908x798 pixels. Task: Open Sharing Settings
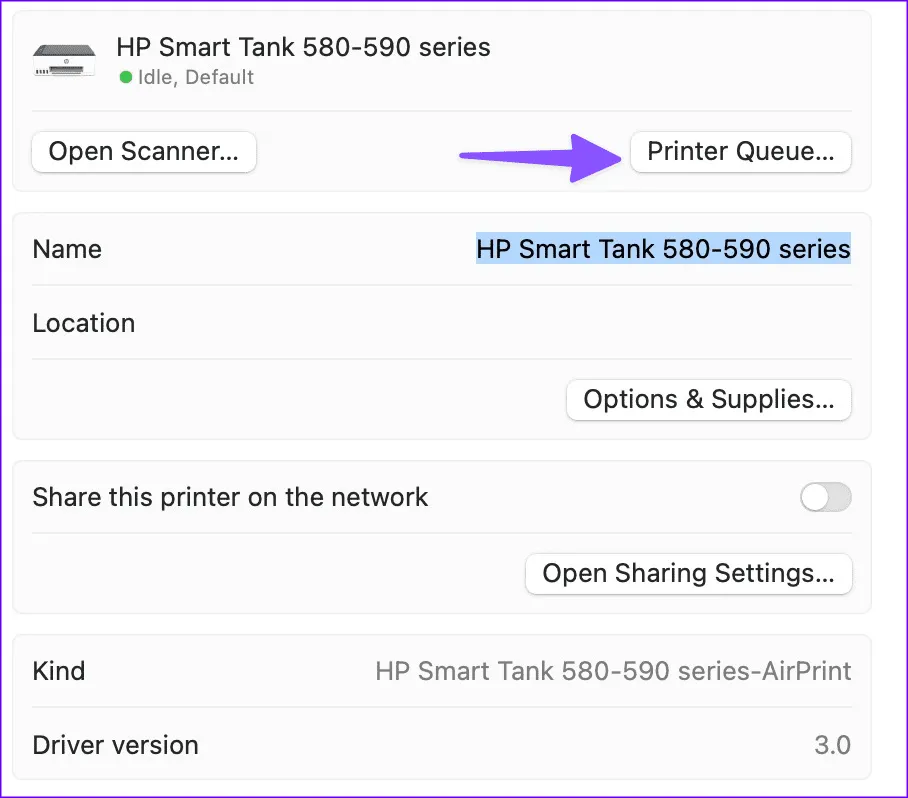tap(688, 574)
